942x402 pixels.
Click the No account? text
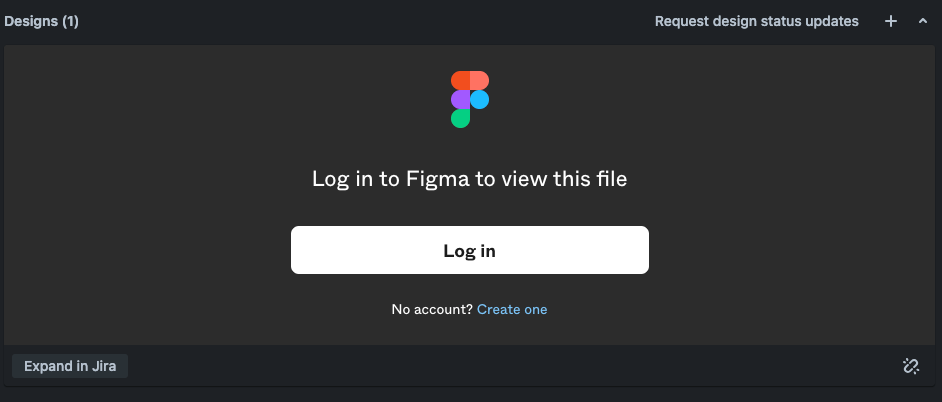coord(432,309)
